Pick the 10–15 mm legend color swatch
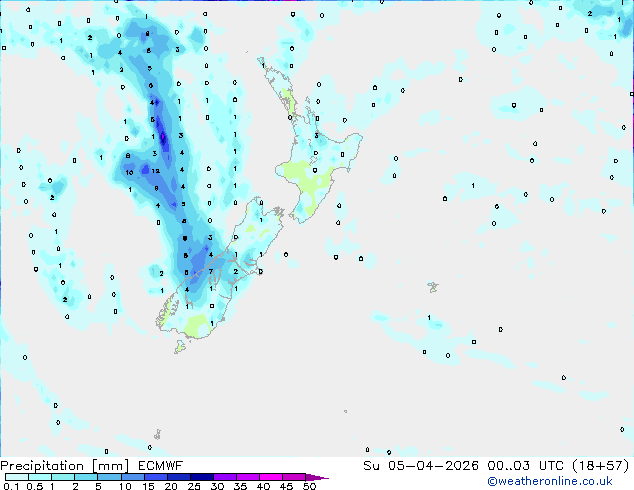The height and width of the screenshot is (490, 634). click(133, 477)
